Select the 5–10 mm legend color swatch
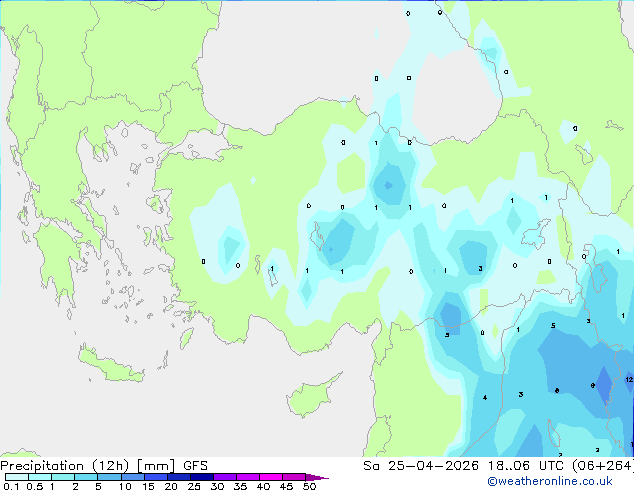This screenshot has width=634, height=490. 109,477
